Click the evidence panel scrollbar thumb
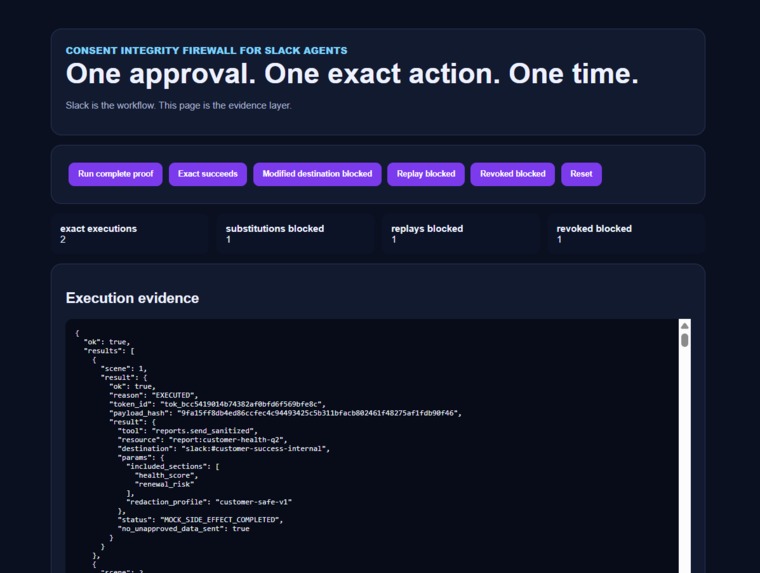Screen dimensions: 760x573 click(684, 340)
